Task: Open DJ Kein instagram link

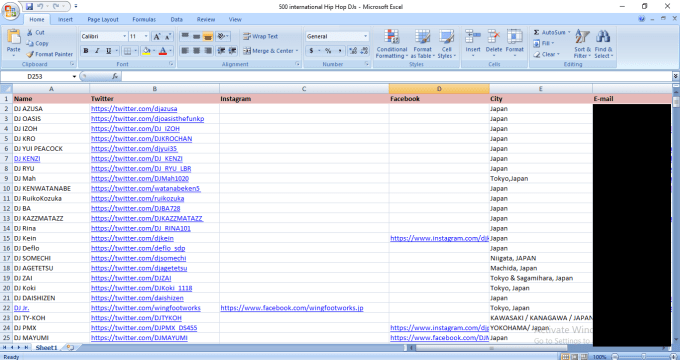Action: click(439, 238)
